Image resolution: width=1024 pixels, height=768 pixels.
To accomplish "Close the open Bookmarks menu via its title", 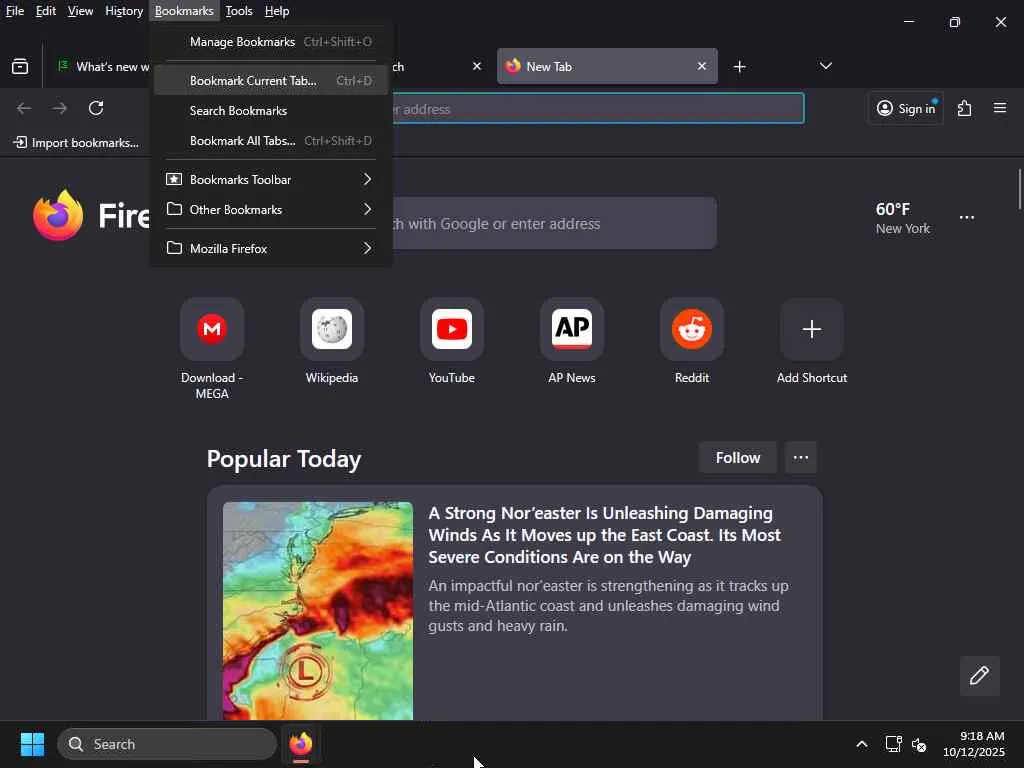I will click(x=184, y=11).
